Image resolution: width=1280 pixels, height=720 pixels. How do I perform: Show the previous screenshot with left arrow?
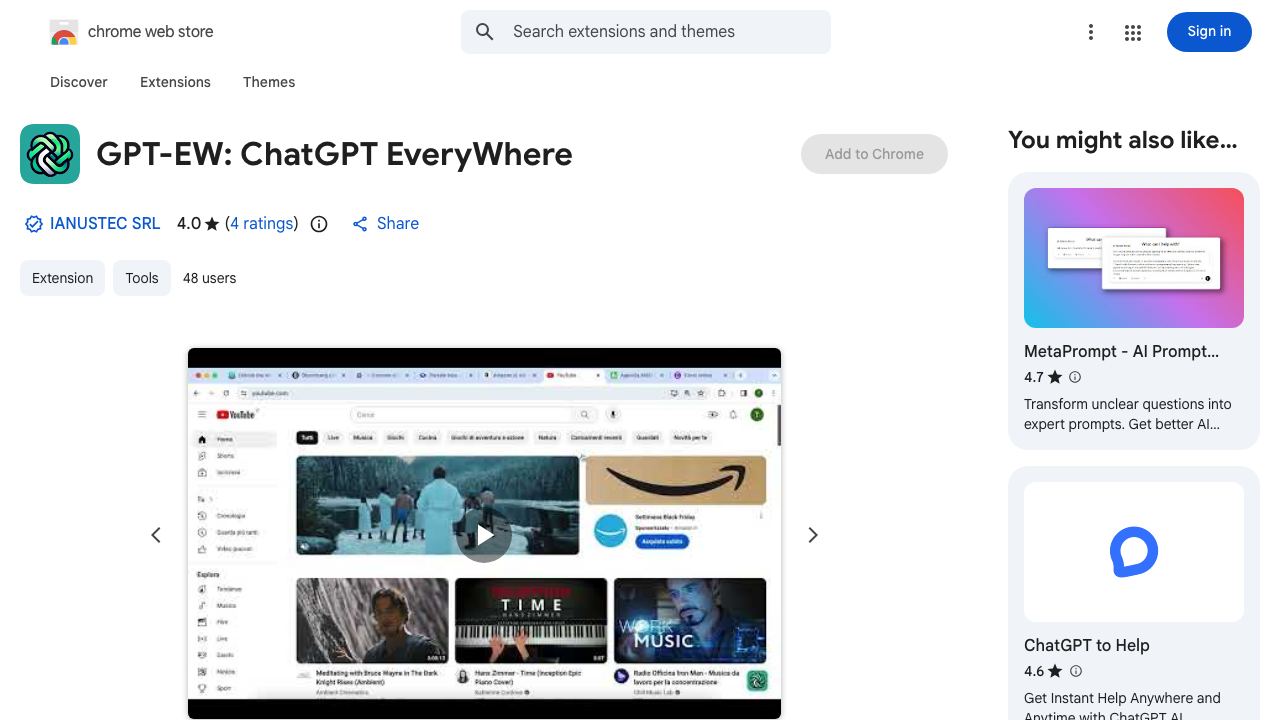(156, 535)
